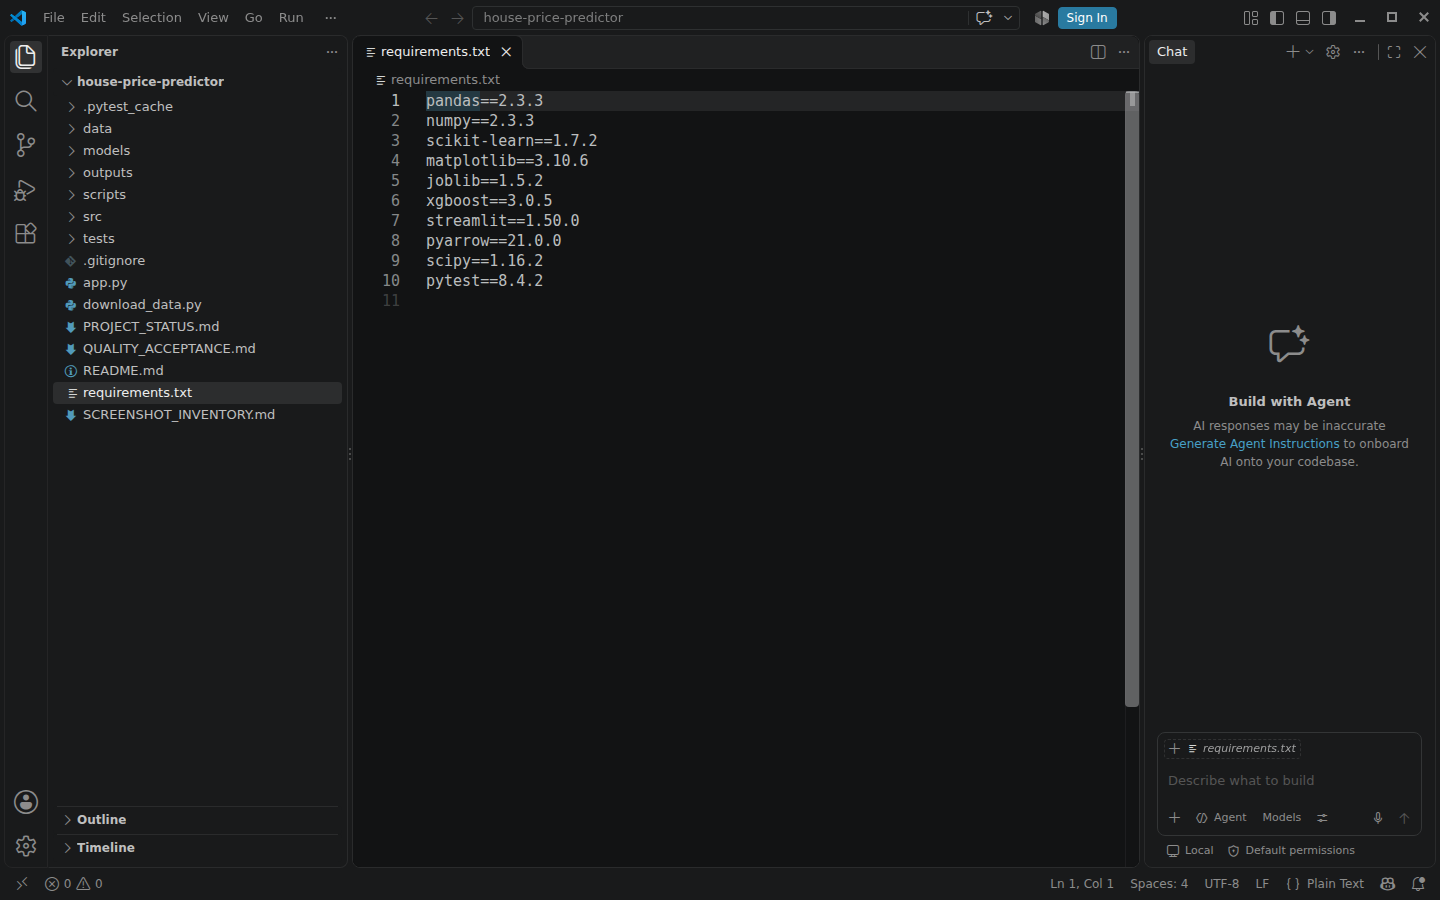This screenshot has height=900, width=1440.
Task: Toggle primary side bar visibility
Action: 1277,18
